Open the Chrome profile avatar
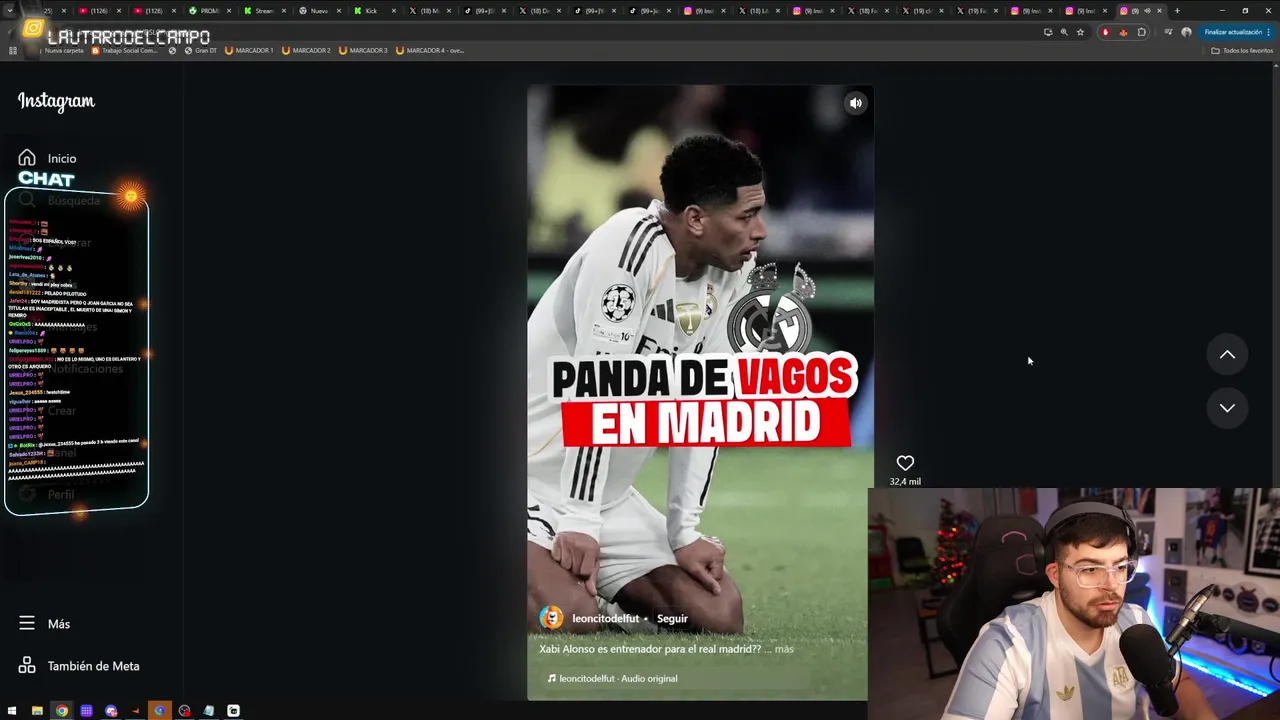Viewport: 1280px width, 720px height. click(x=1186, y=32)
